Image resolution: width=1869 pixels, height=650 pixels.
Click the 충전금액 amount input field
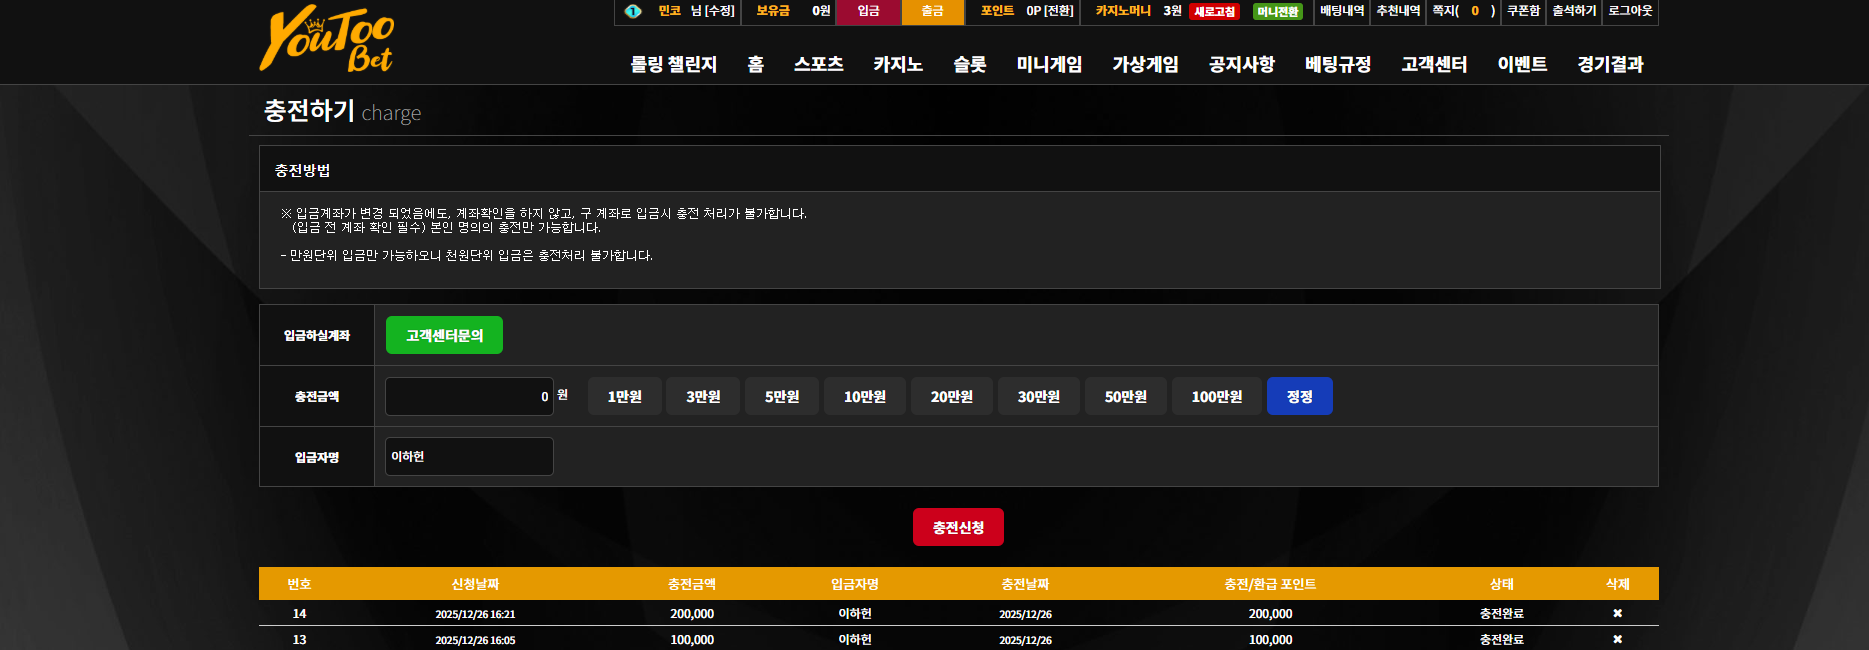469,396
